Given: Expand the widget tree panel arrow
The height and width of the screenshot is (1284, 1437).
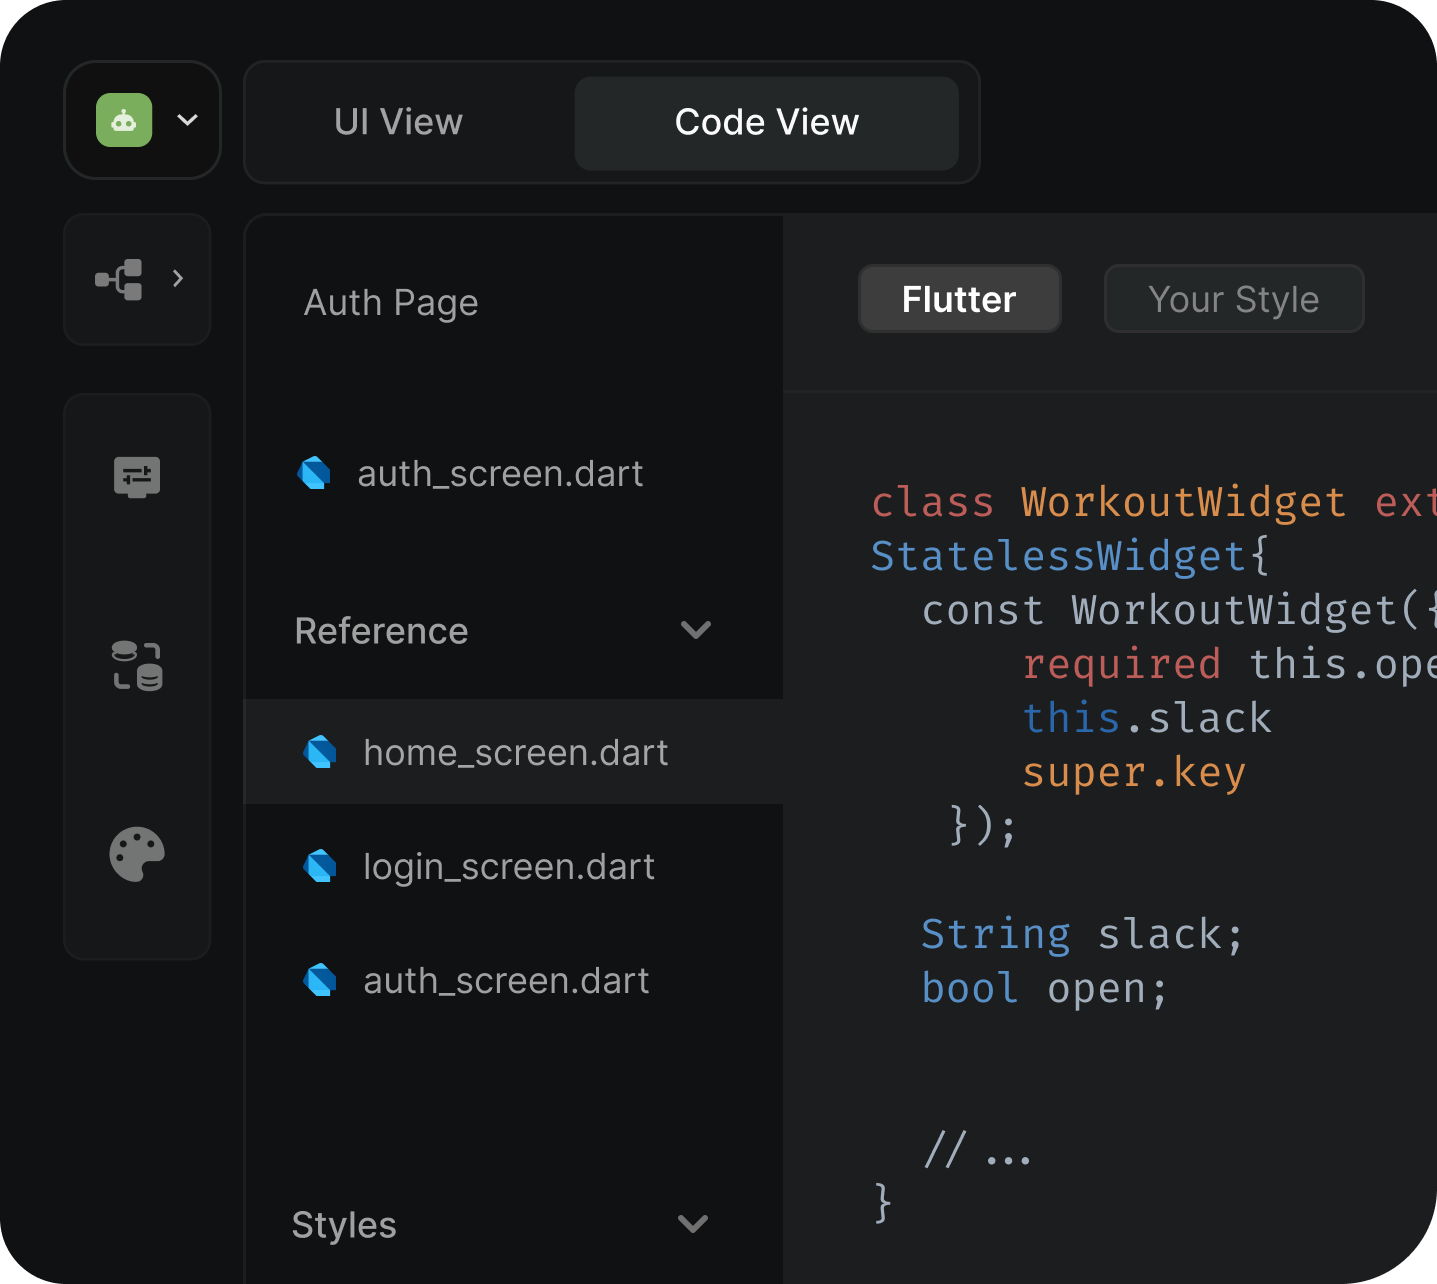Looking at the screenshot, I should [178, 280].
